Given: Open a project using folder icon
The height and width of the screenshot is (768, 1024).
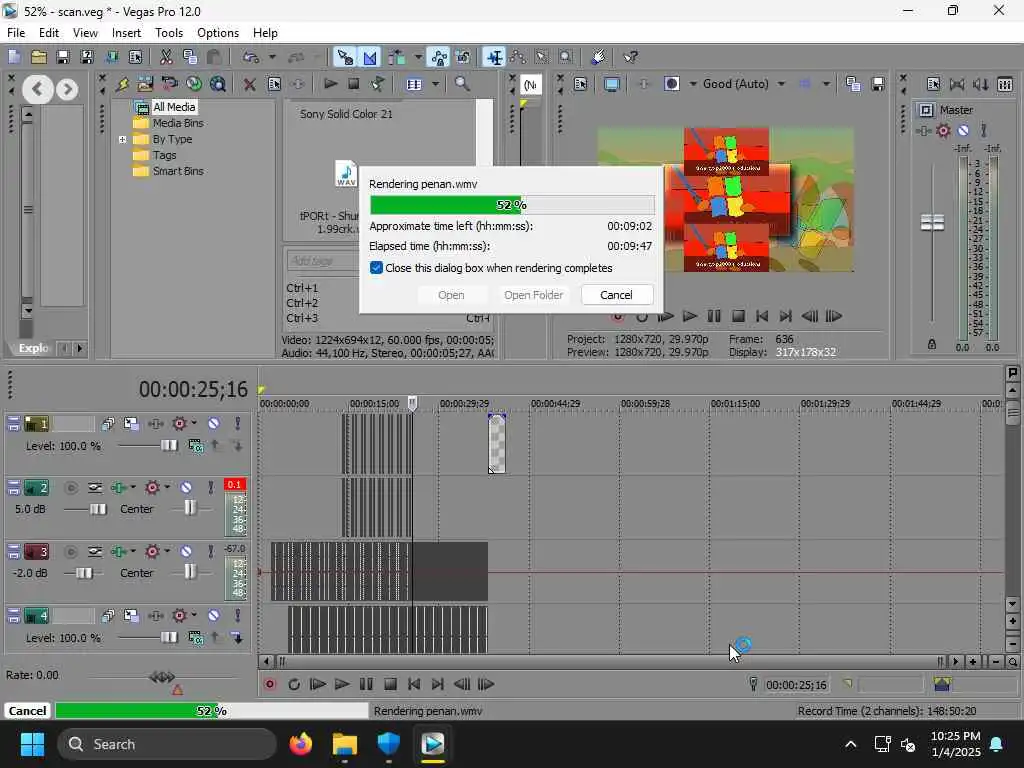Looking at the screenshot, I should pyautogui.click(x=39, y=57).
